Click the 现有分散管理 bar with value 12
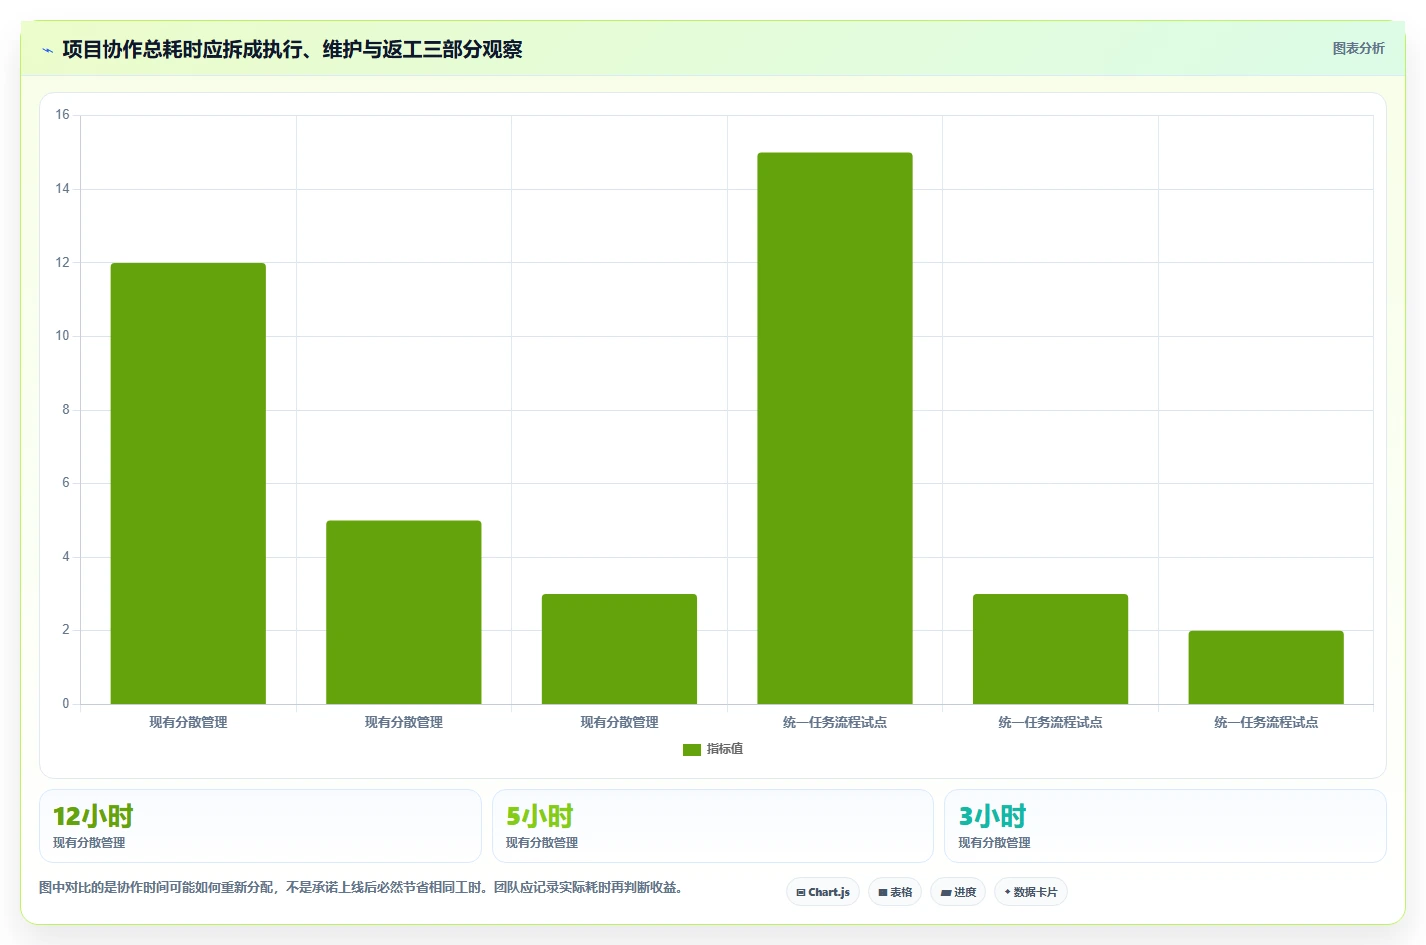Image resolution: width=1426 pixels, height=945 pixels. click(x=188, y=483)
